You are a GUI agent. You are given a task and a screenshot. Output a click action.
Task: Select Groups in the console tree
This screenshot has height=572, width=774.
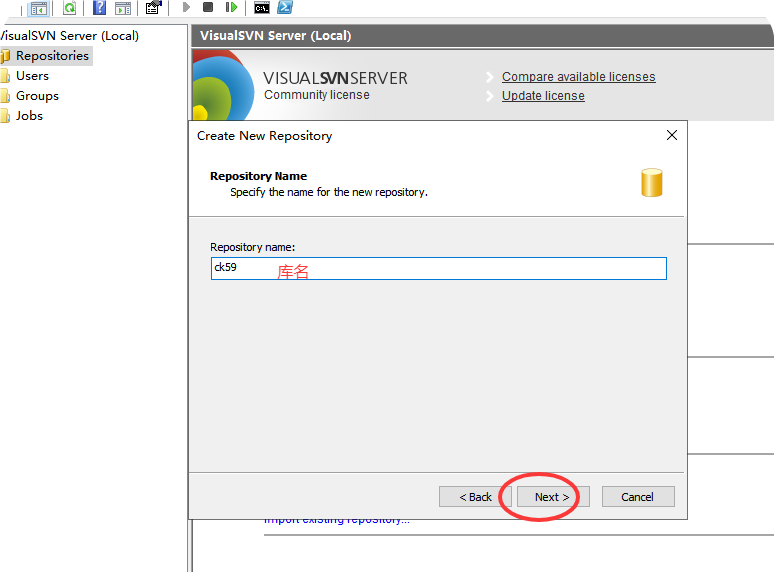point(38,96)
